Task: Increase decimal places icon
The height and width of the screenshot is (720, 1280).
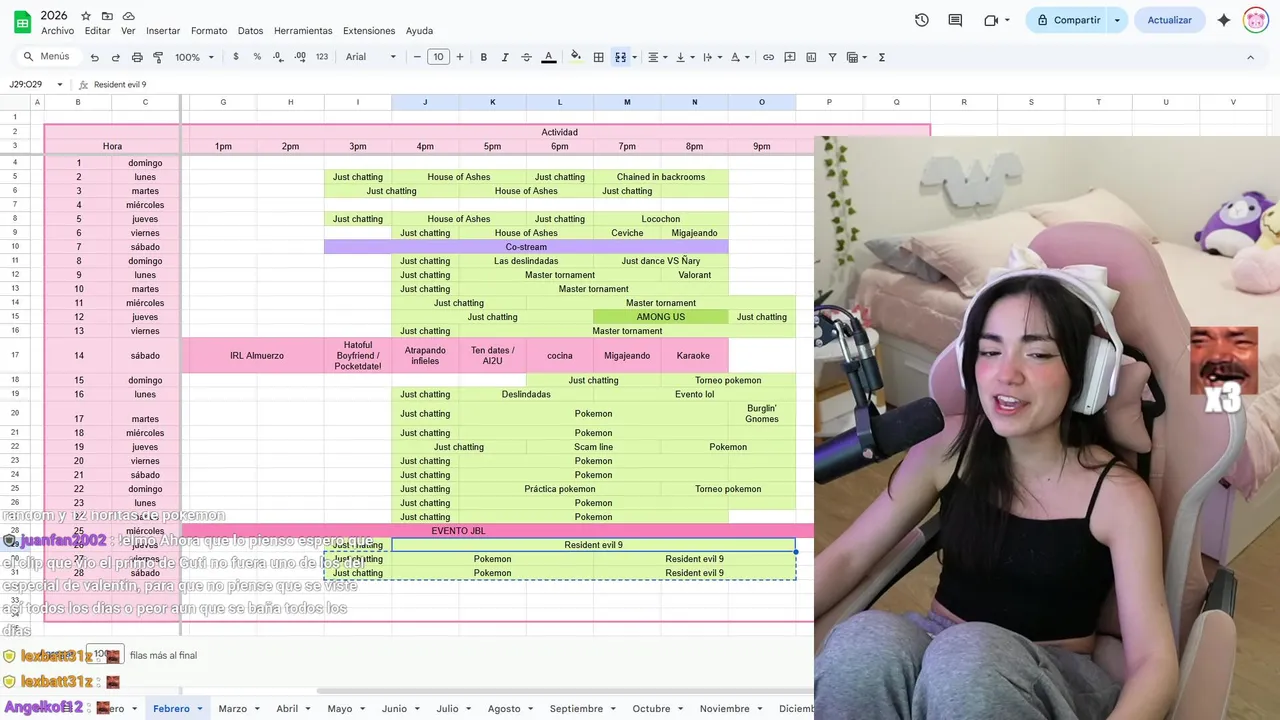Action: click(300, 57)
